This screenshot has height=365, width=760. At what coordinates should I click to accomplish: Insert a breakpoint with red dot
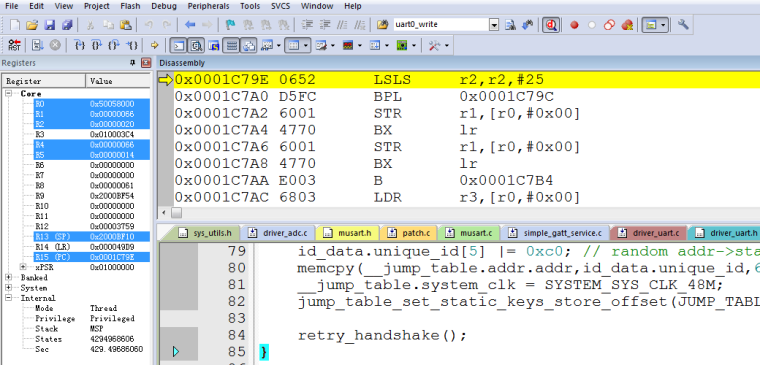(x=574, y=25)
